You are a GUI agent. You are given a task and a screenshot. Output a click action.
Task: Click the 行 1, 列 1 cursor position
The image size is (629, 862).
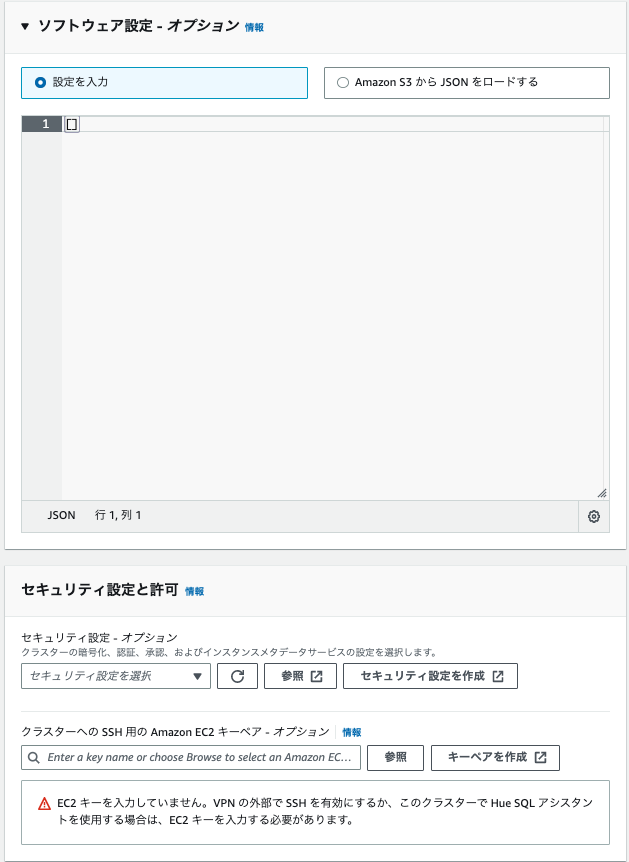point(118,515)
